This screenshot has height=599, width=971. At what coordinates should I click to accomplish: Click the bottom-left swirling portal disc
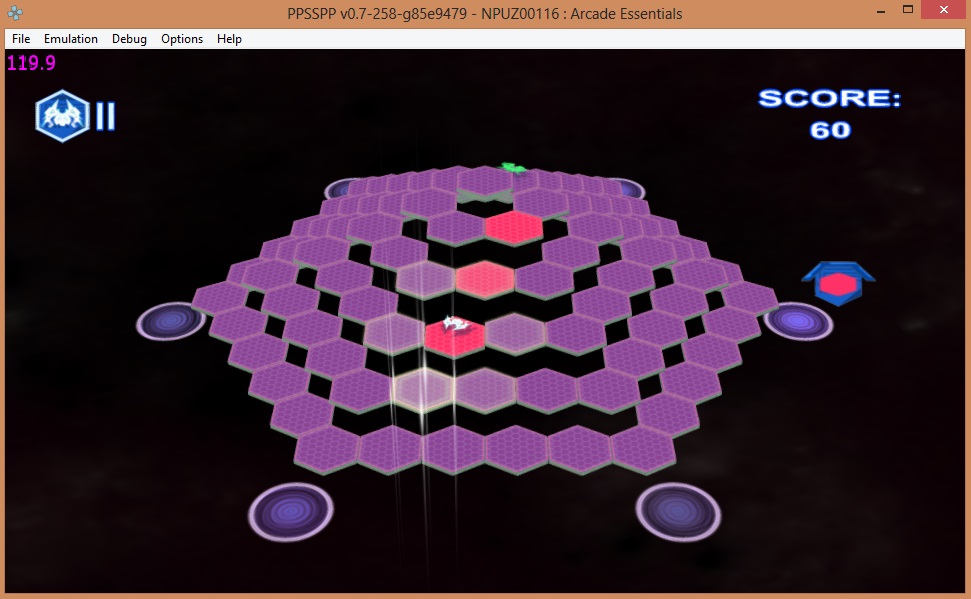pyautogui.click(x=290, y=512)
